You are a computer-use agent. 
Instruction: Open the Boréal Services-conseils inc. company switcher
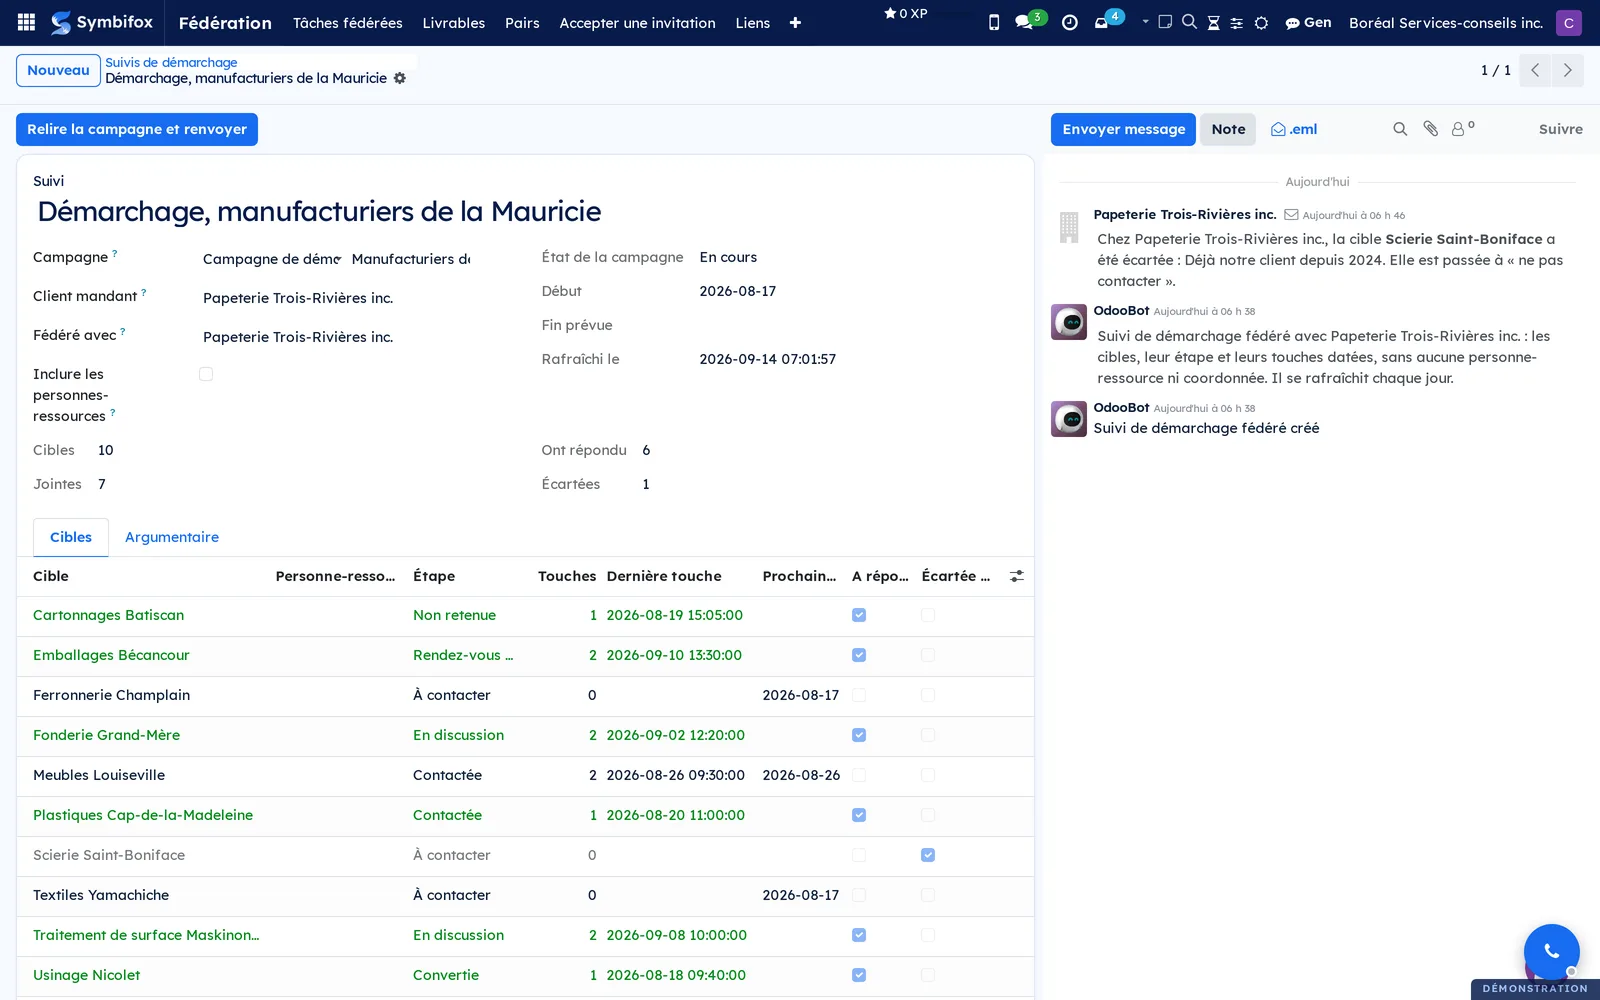click(x=1445, y=22)
